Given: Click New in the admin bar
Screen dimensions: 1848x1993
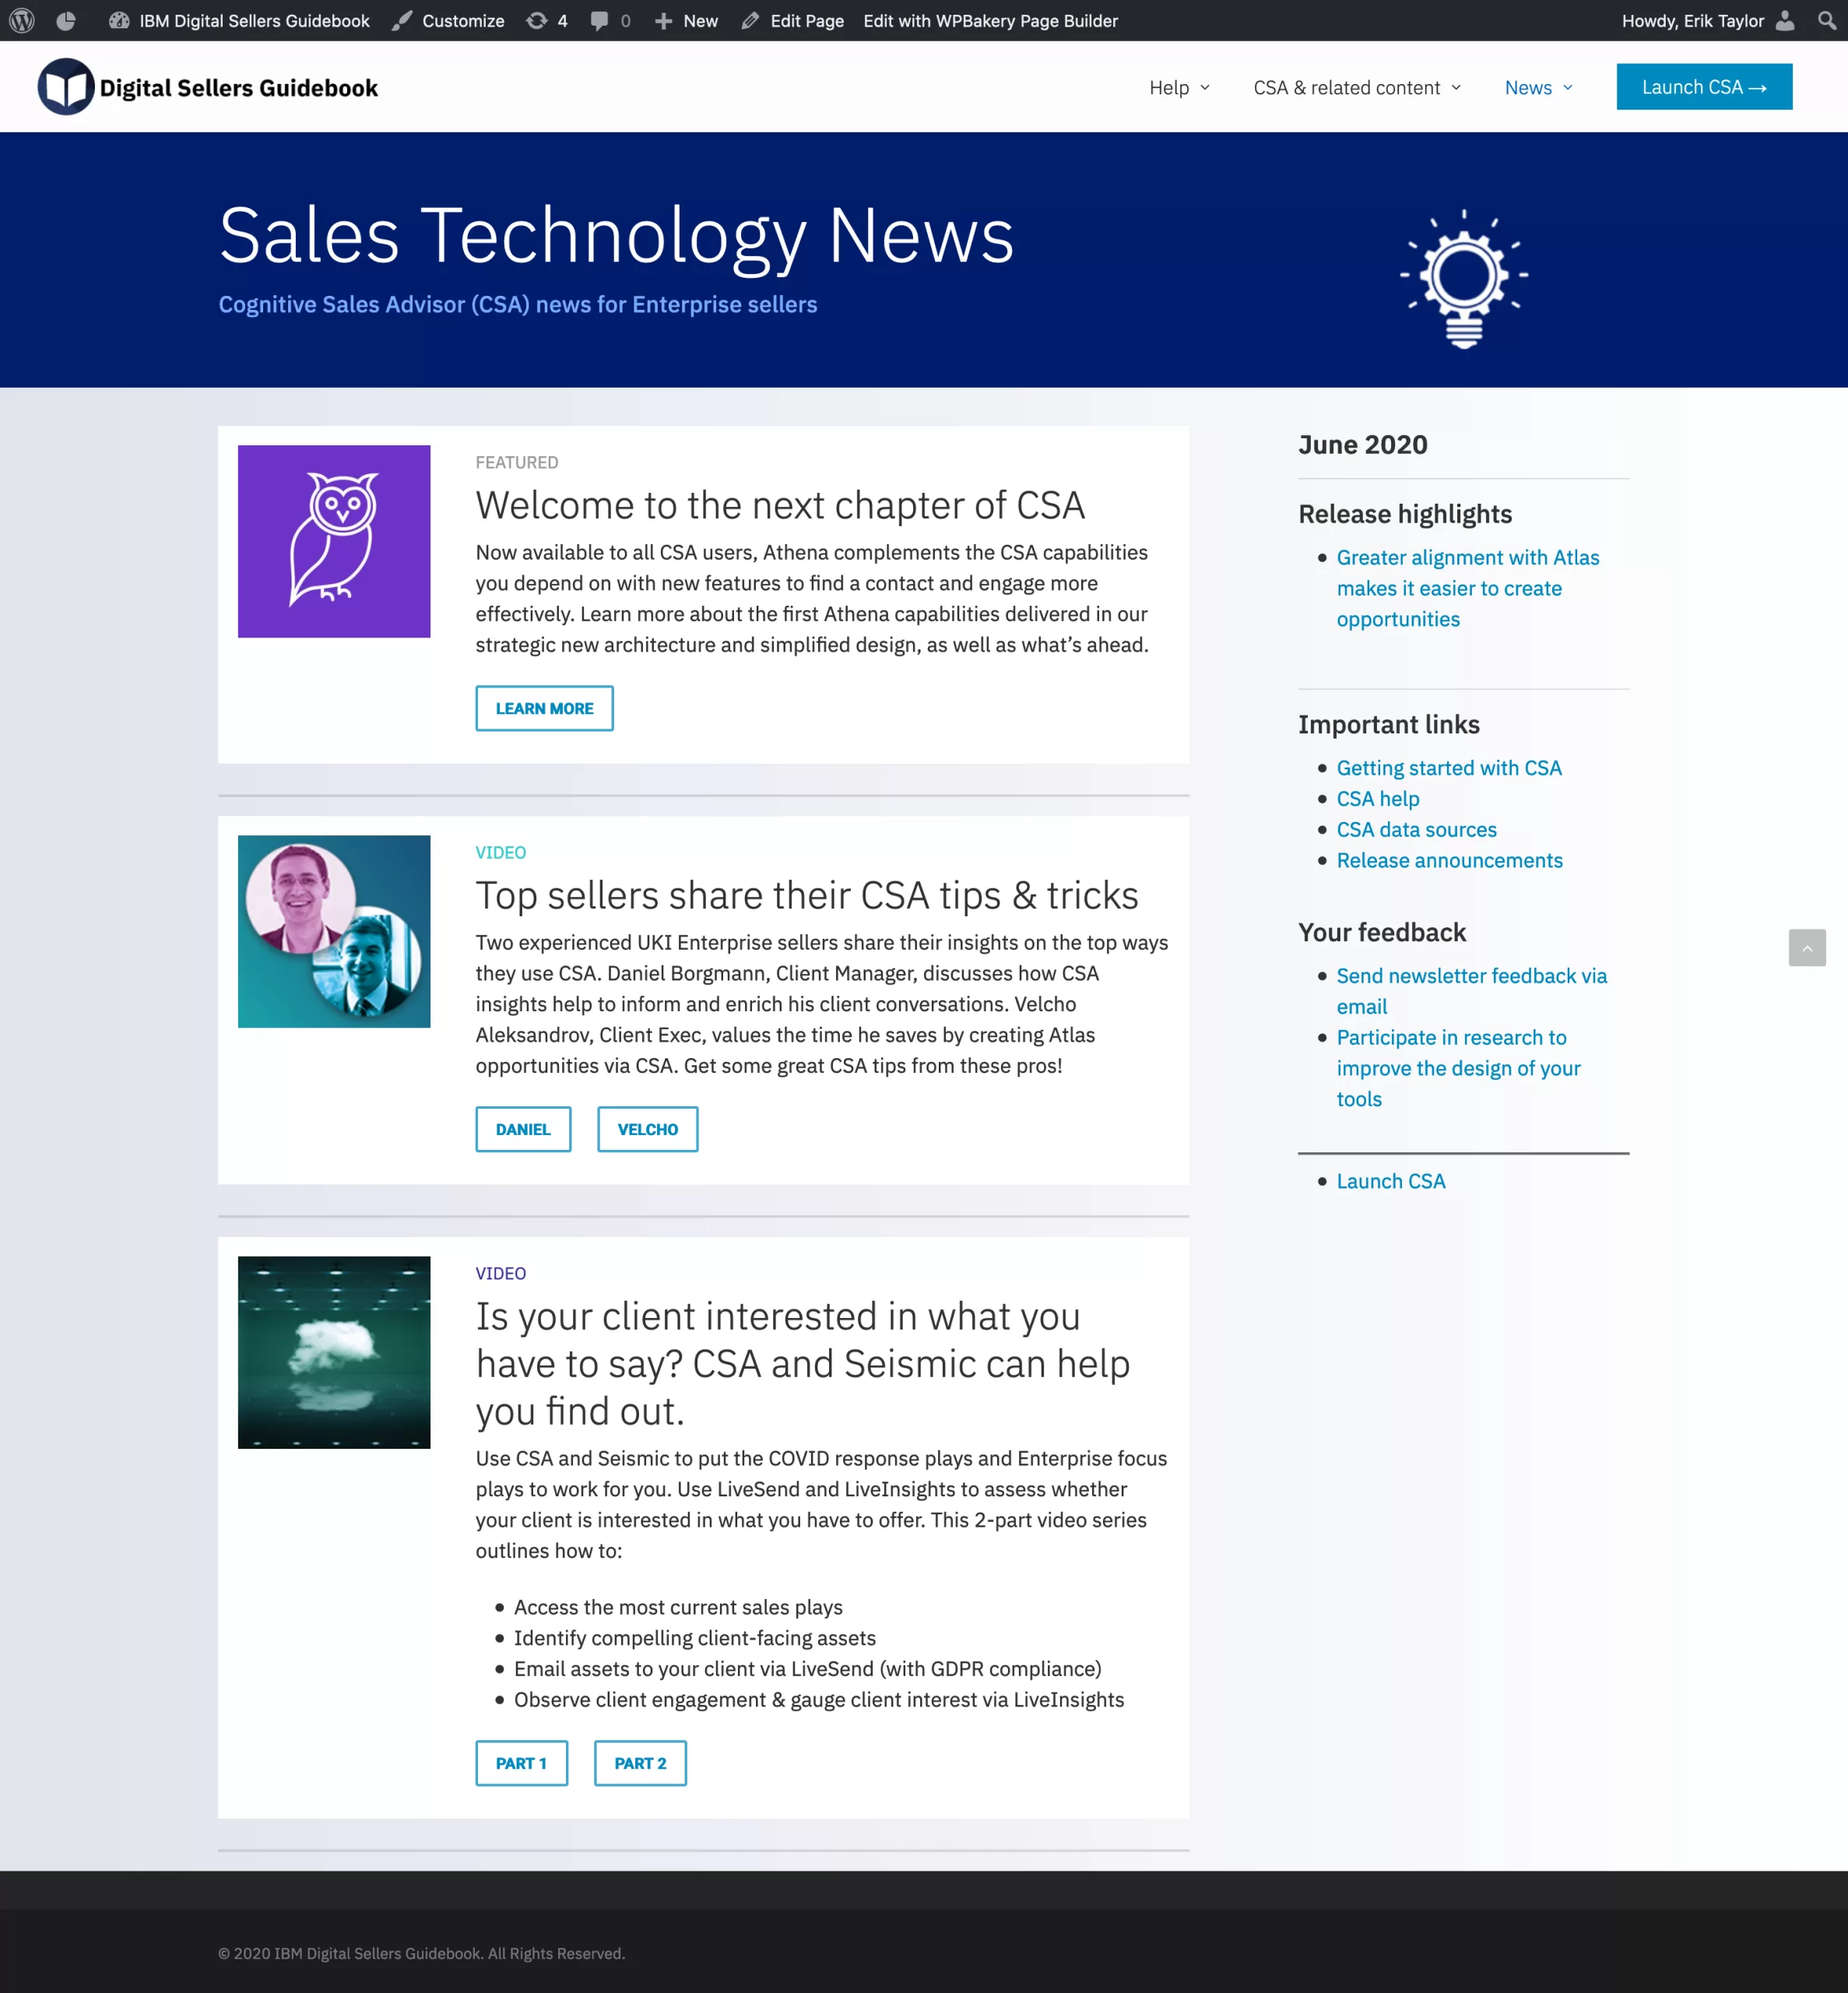Looking at the screenshot, I should (686, 20).
